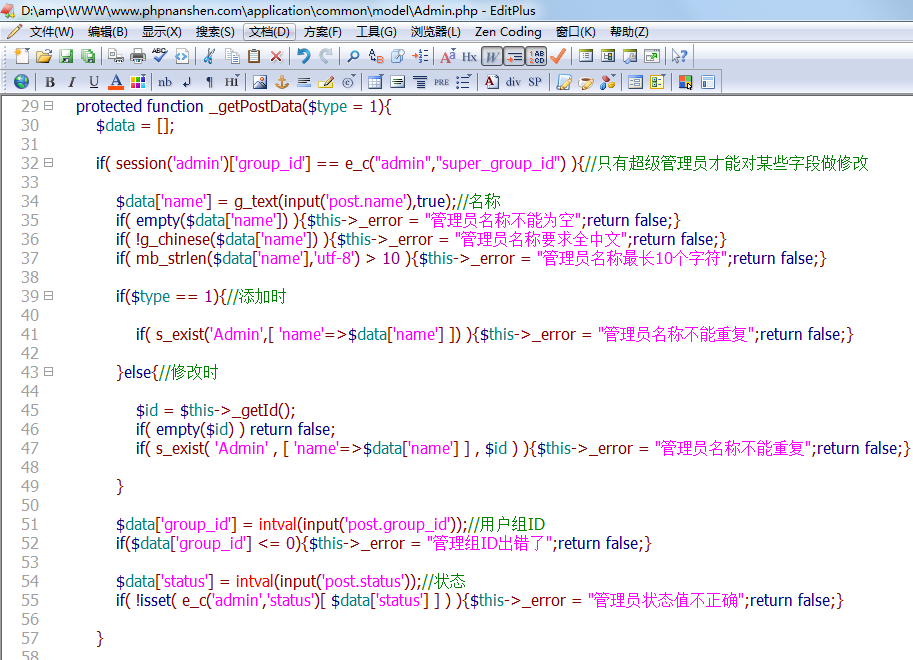Save all open files
This screenshot has height=660, width=913.
[88, 57]
